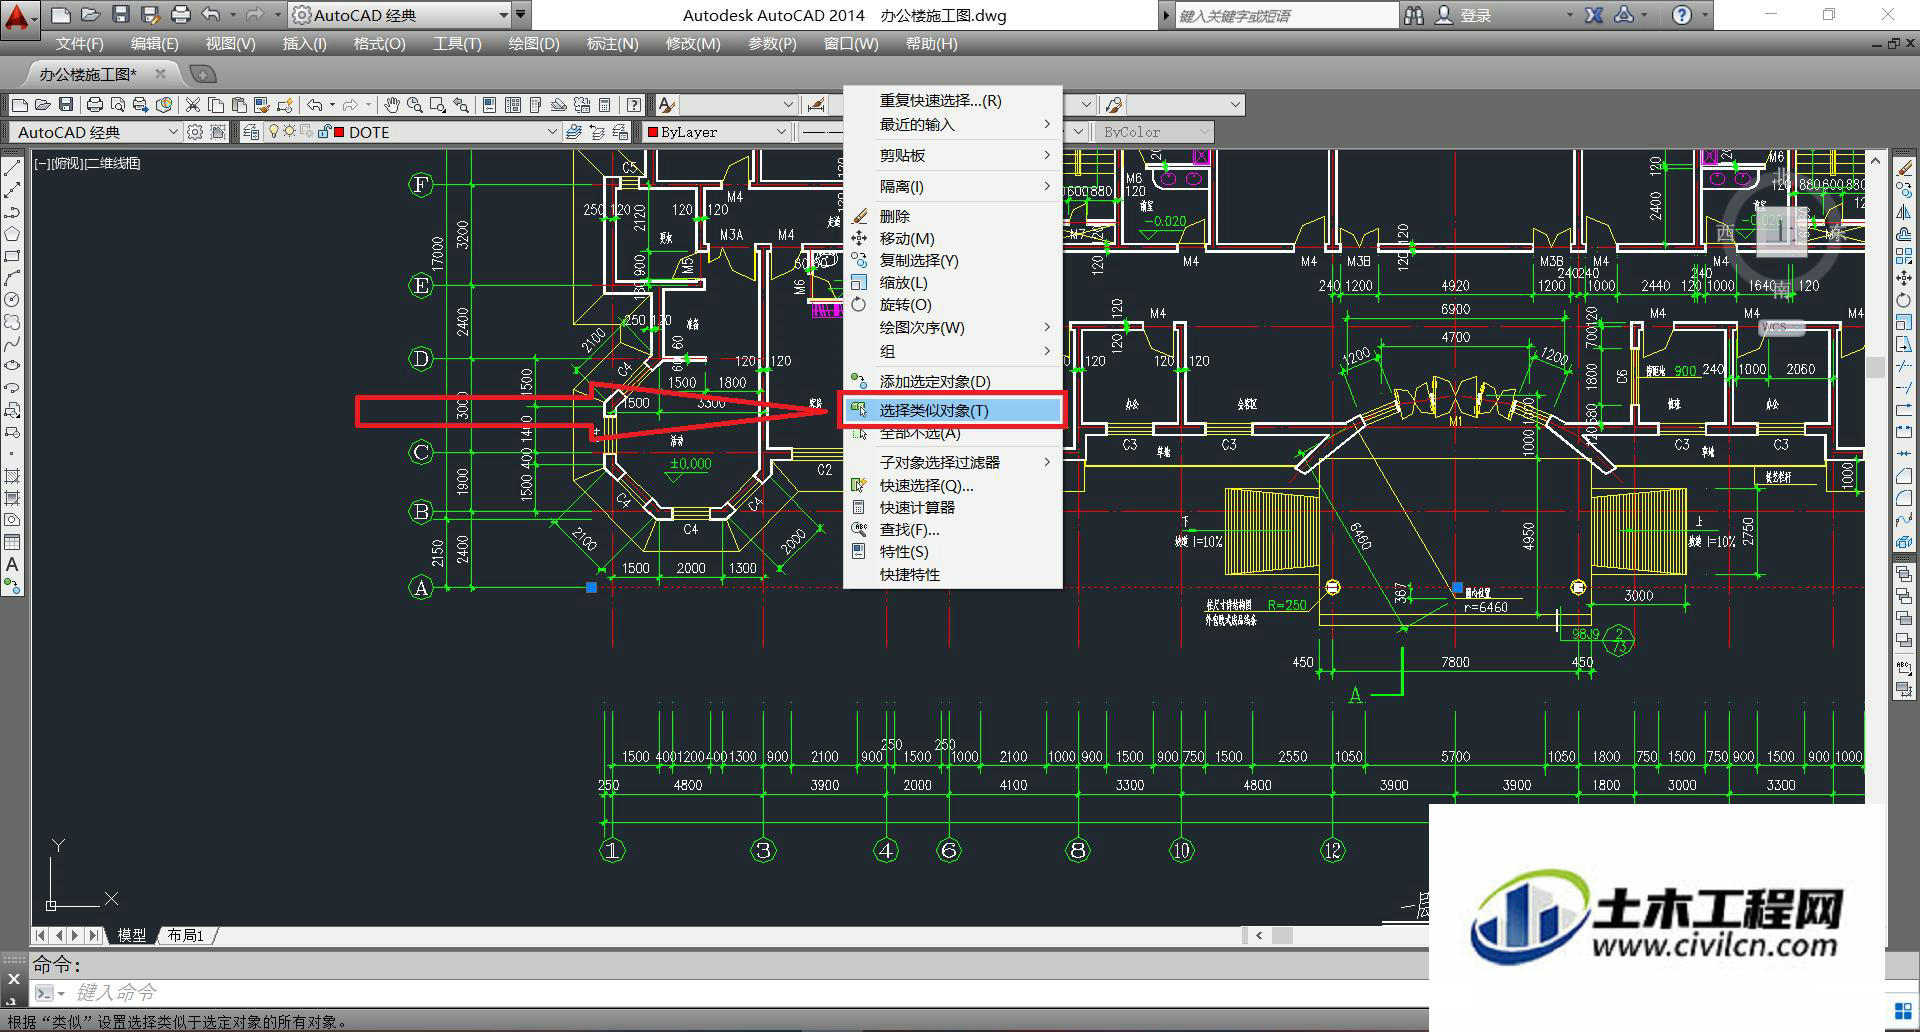Open the 修改(M) menu
Viewport: 1920px width, 1032px height.
coord(693,44)
